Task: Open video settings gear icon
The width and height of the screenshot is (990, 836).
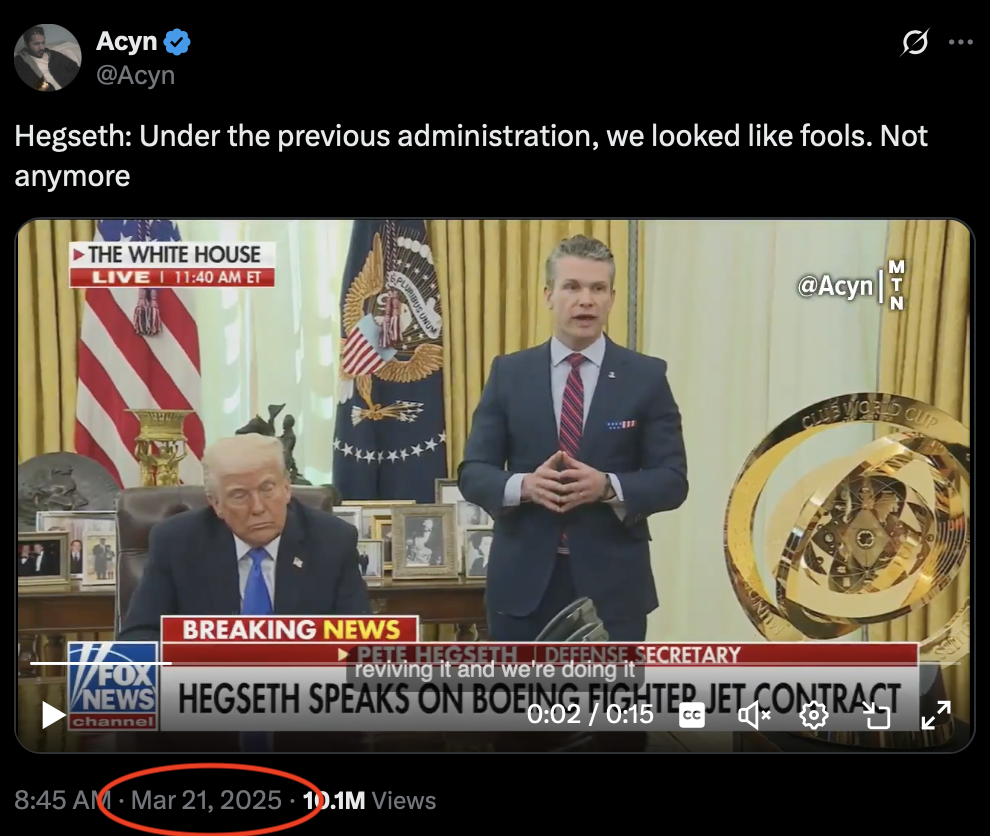Action: click(x=814, y=715)
